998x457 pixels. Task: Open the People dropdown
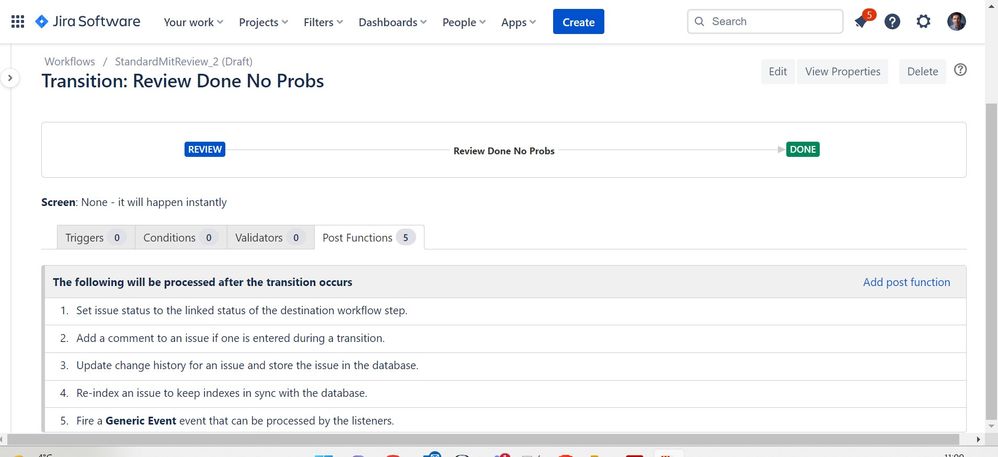[464, 22]
